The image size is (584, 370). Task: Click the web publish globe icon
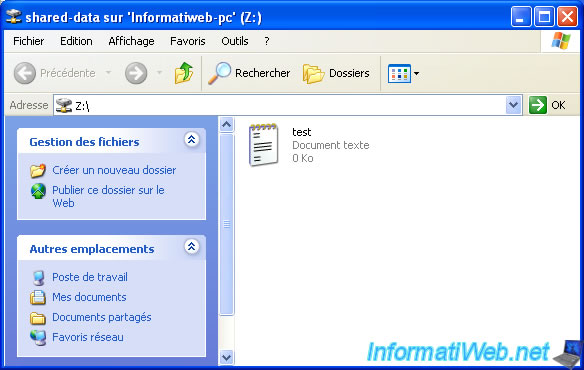click(x=38, y=191)
